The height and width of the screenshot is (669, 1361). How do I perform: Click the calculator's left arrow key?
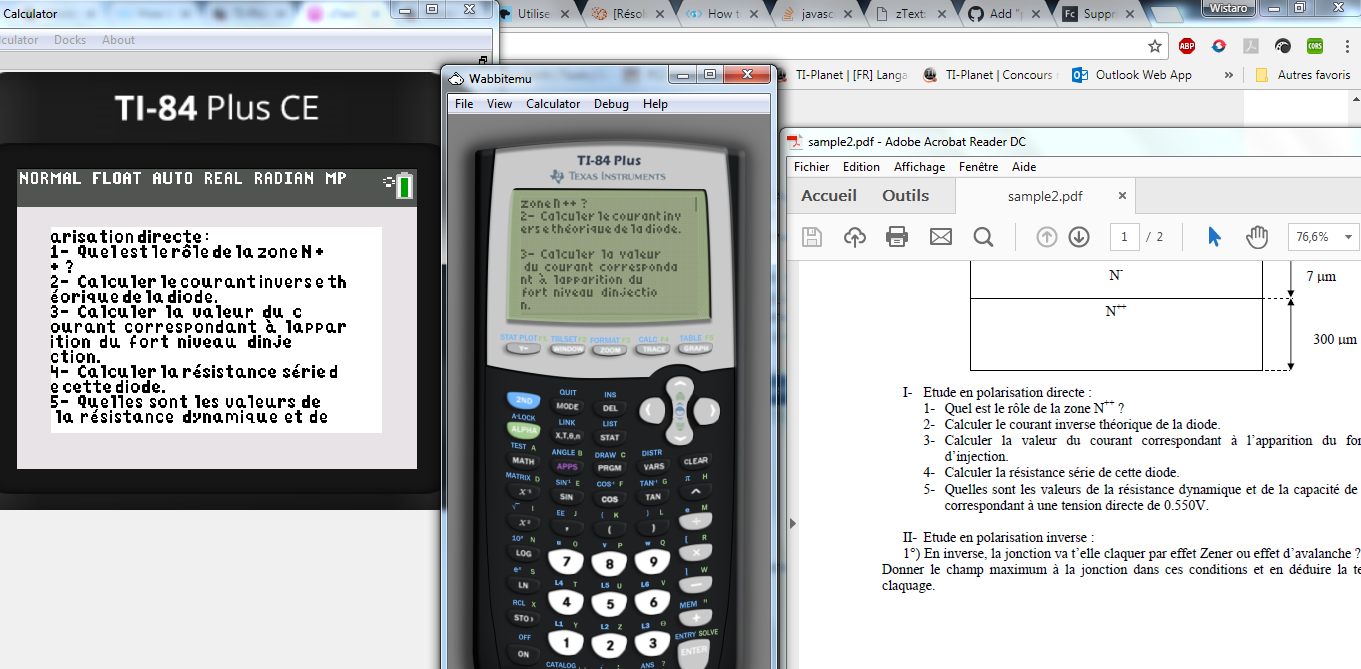tap(652, 410)
